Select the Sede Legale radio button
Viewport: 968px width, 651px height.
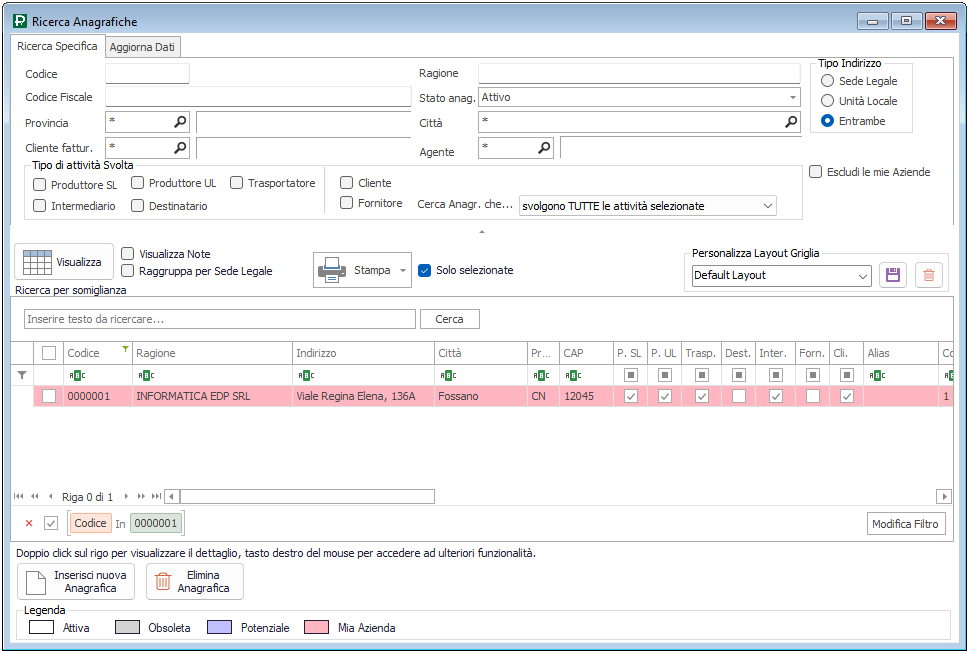827,81
